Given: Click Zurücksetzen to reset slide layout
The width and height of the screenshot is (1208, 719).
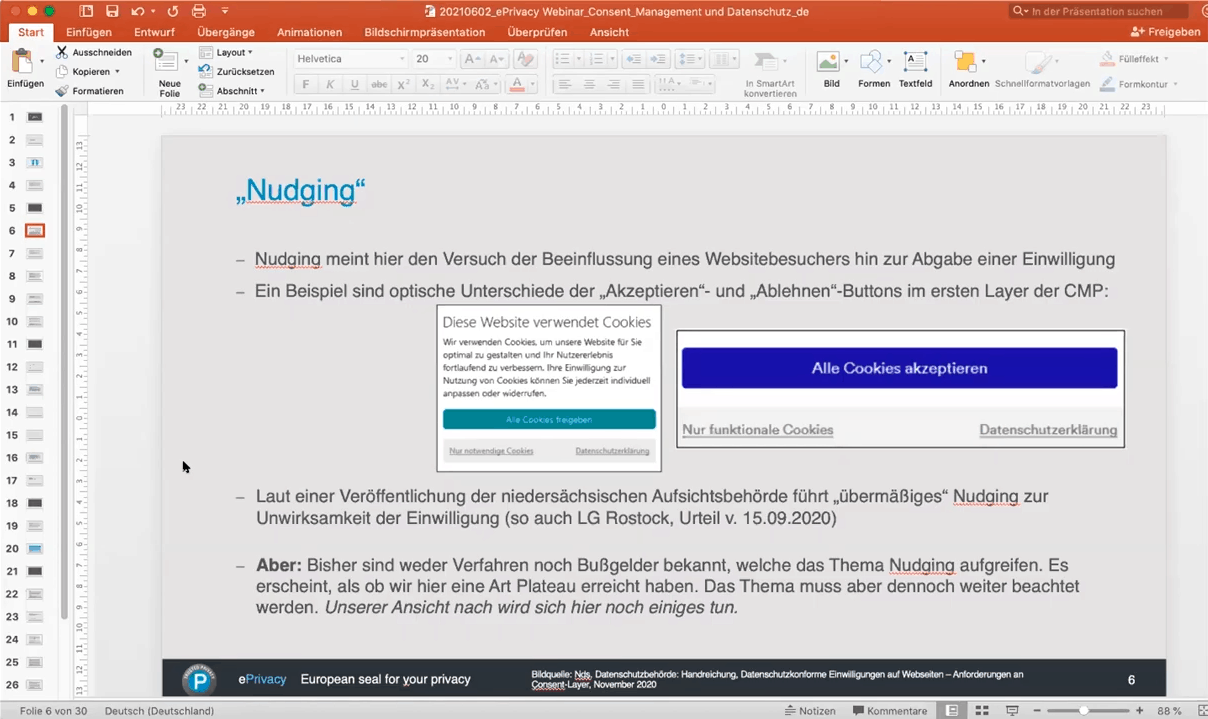Looking at the screenshot, I should point(236,72).
